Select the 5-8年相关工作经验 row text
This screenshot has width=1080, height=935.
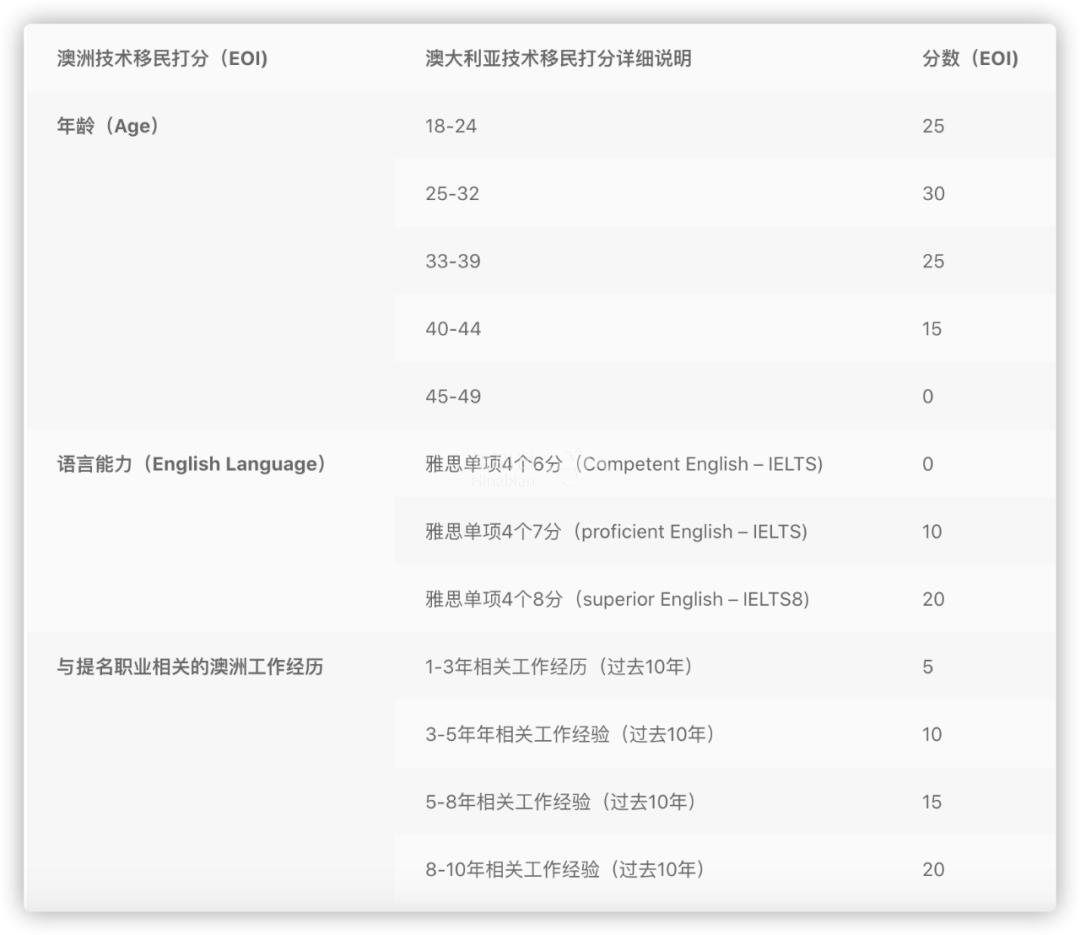coord(560,802)
